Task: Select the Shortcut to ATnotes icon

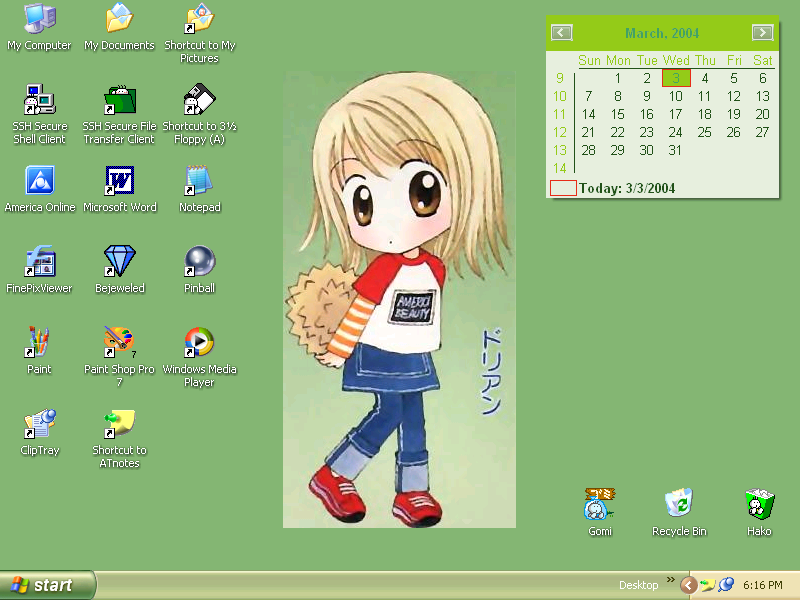Action: [x=119, y=423]
